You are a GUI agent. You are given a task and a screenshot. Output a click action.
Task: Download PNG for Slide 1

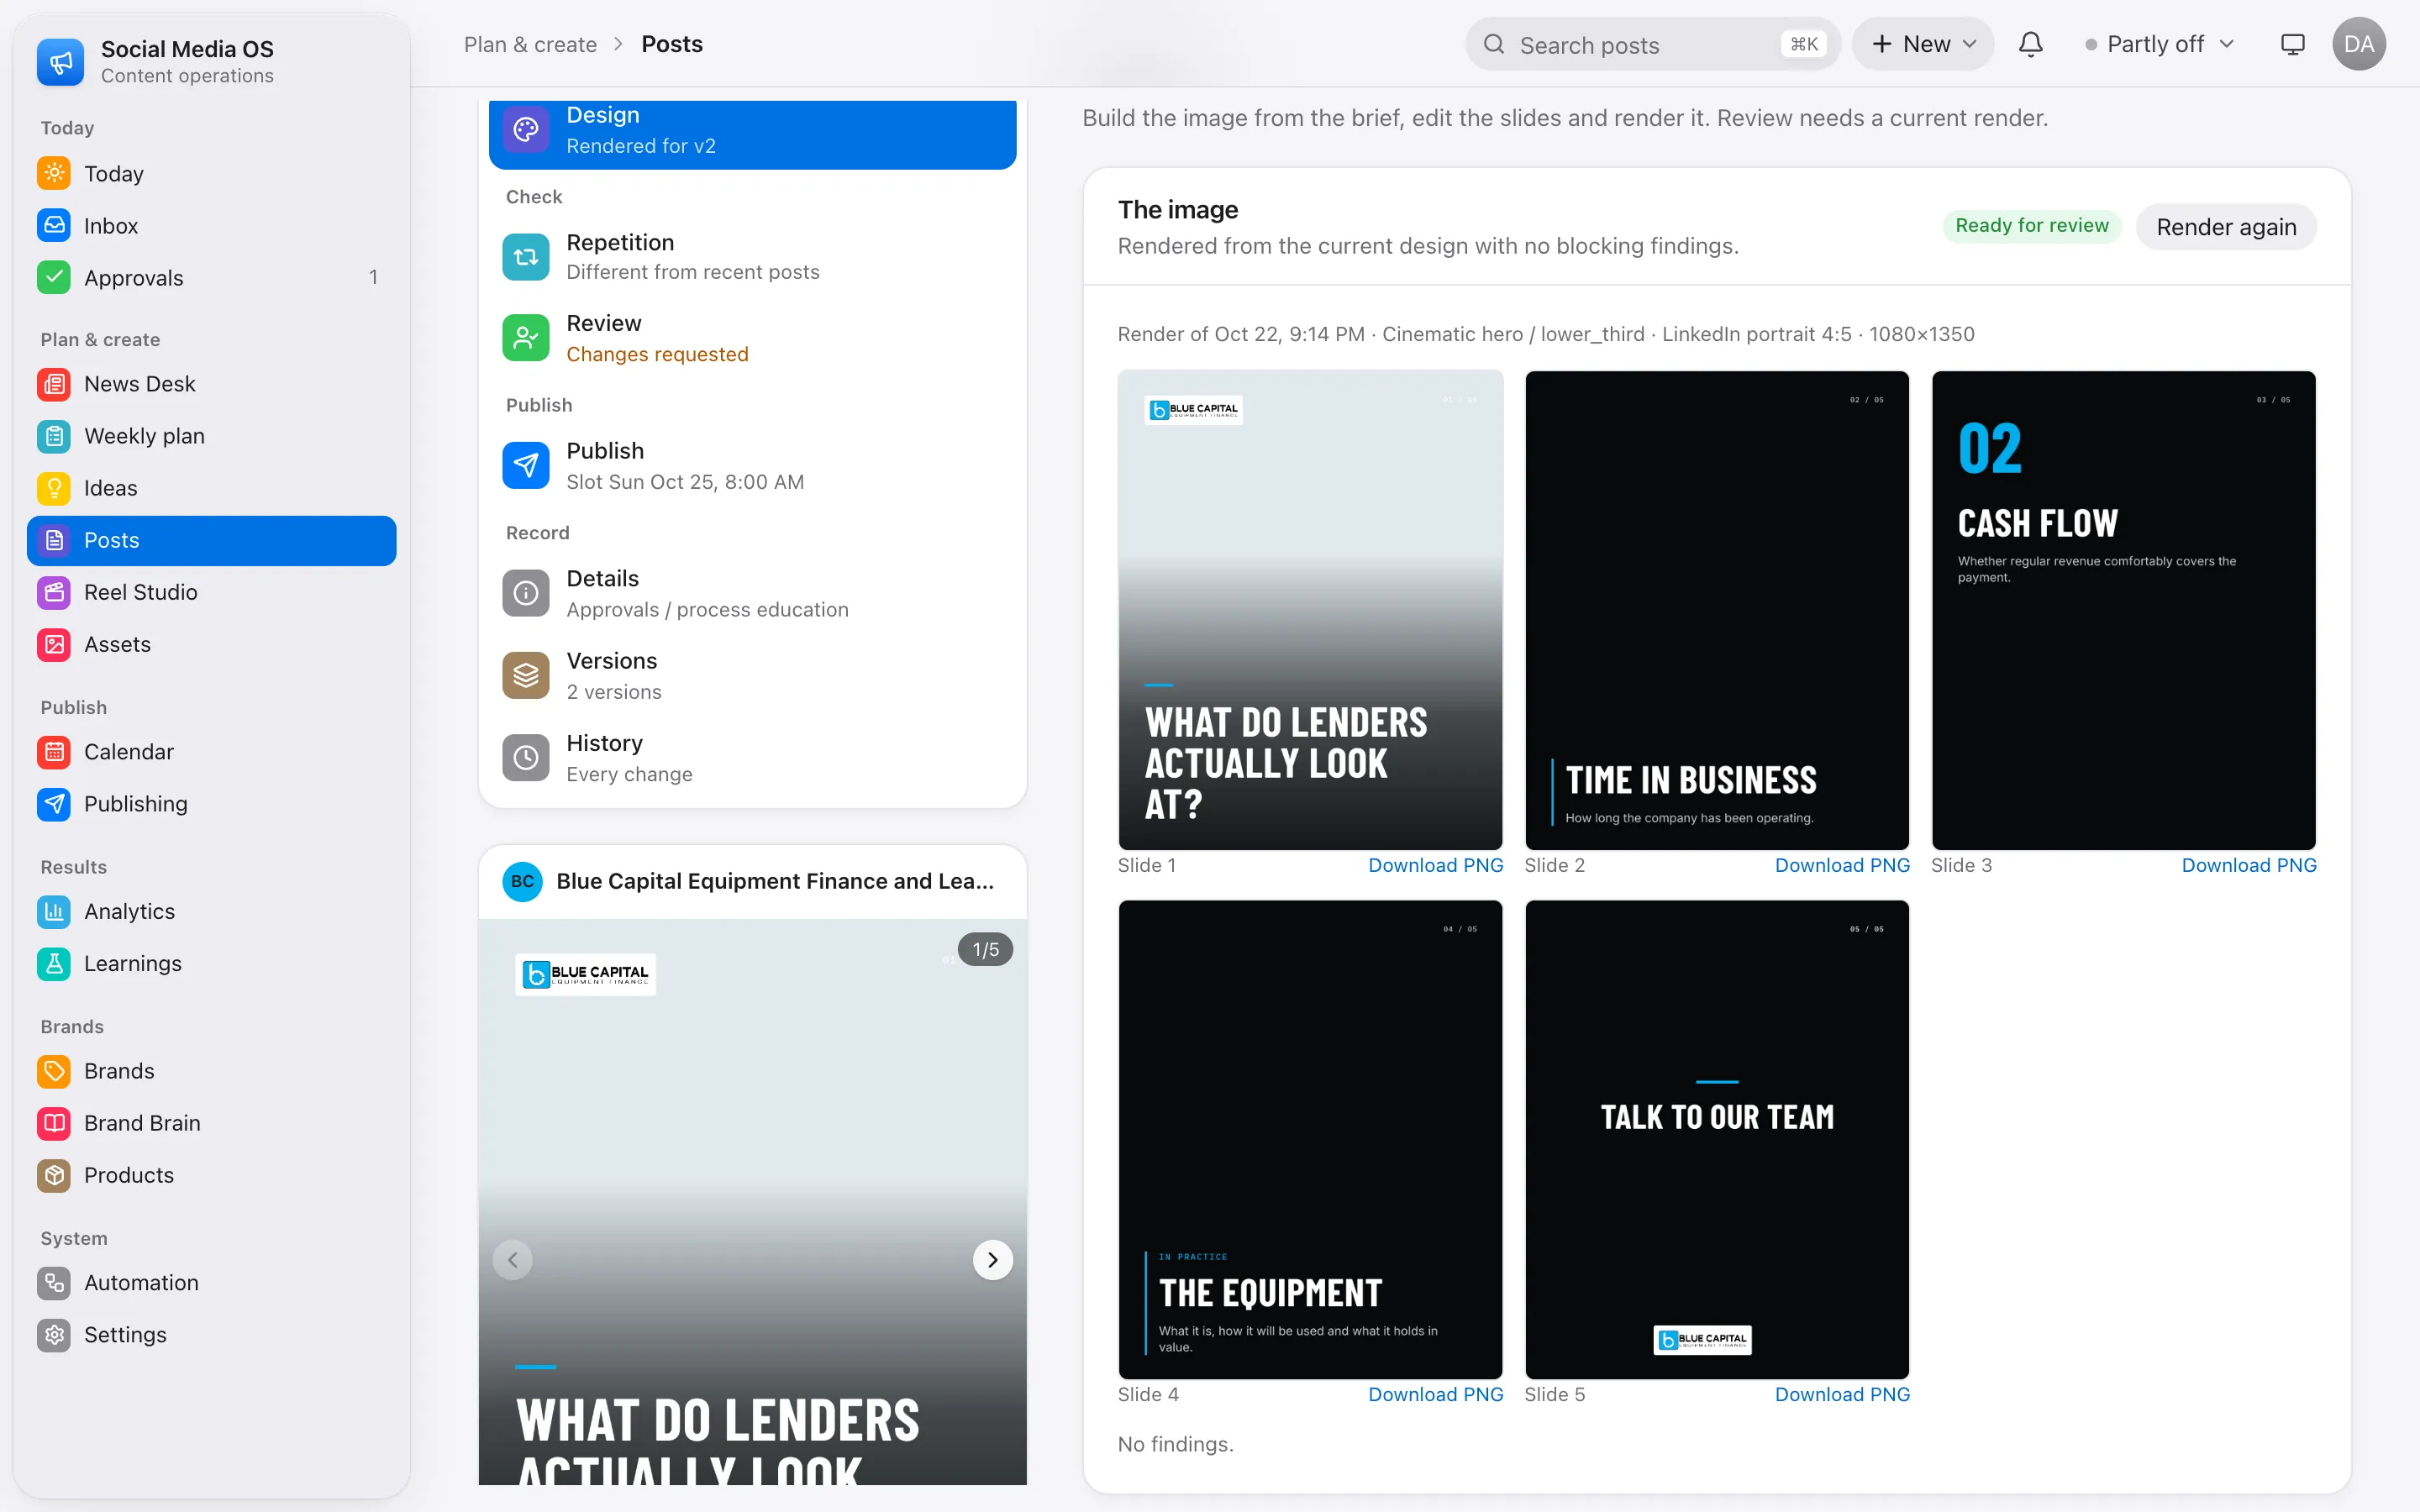tap(1435, 865)
